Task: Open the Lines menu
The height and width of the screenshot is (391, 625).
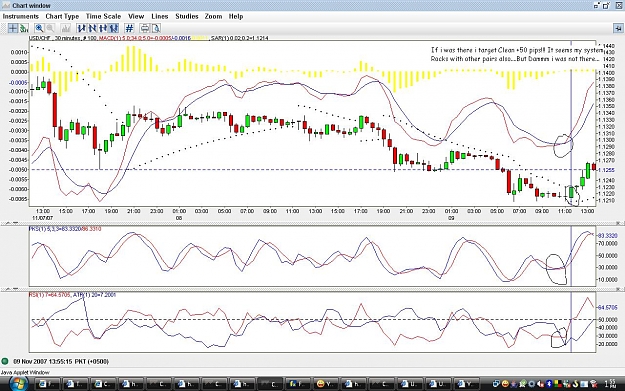Action: (160, 16)
